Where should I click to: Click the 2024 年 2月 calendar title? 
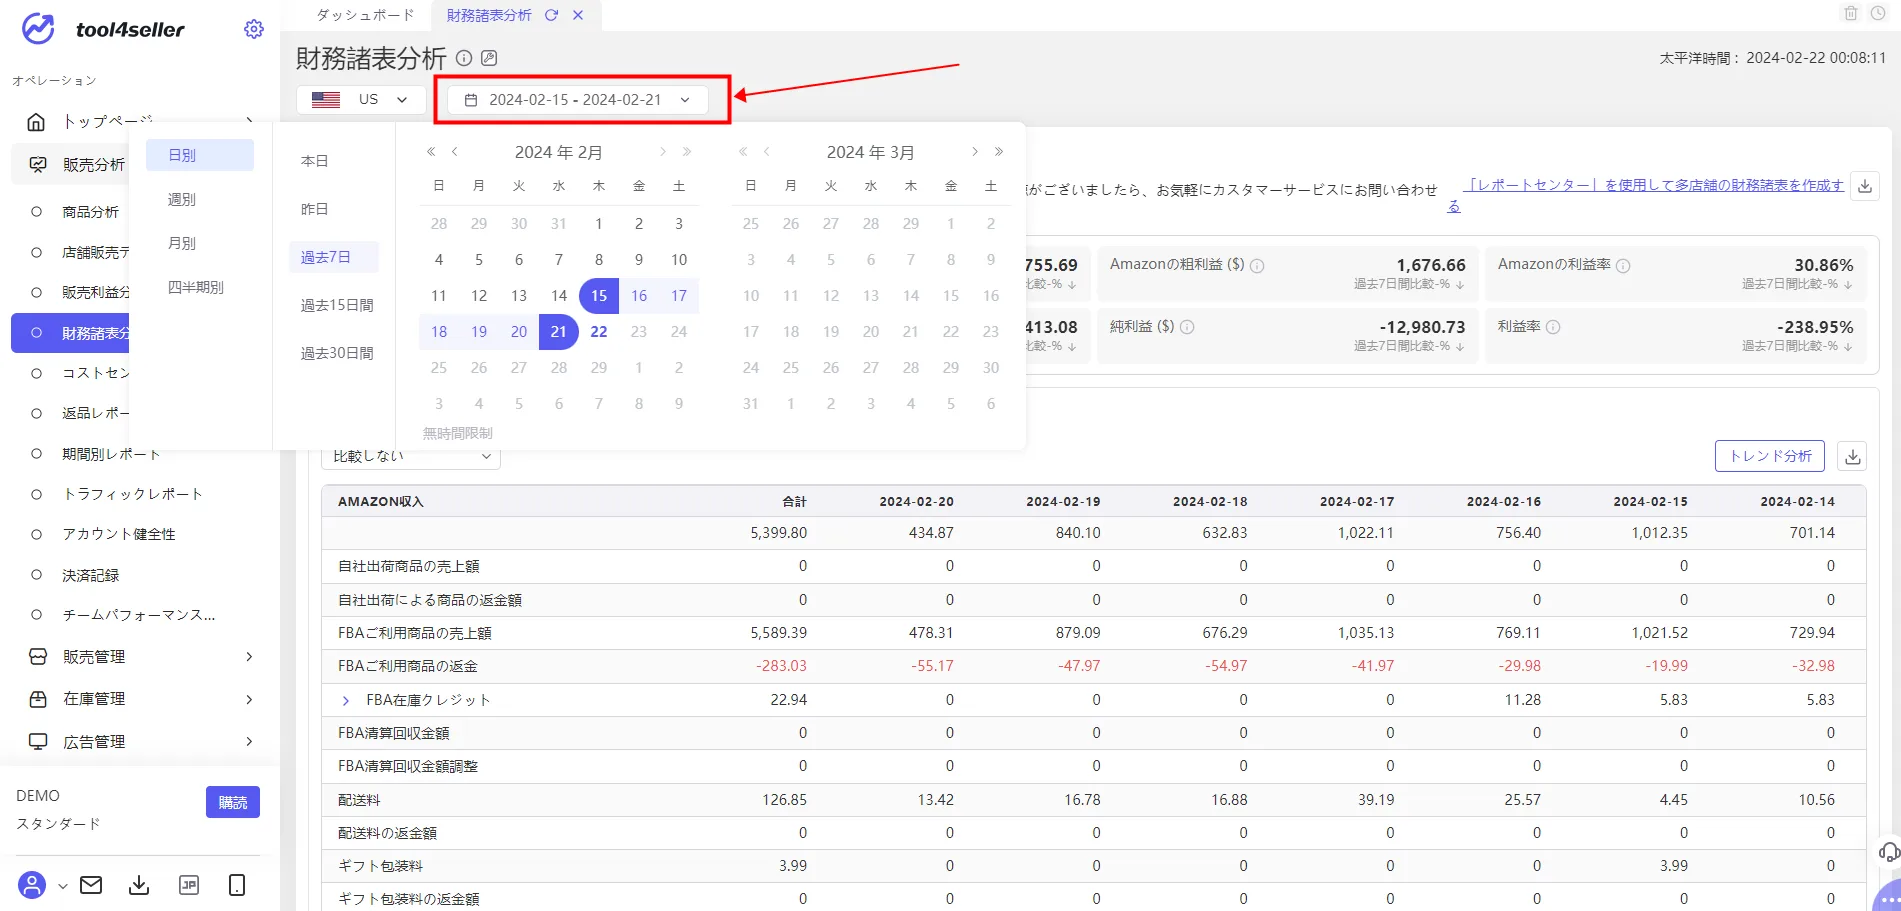point(558,152)
